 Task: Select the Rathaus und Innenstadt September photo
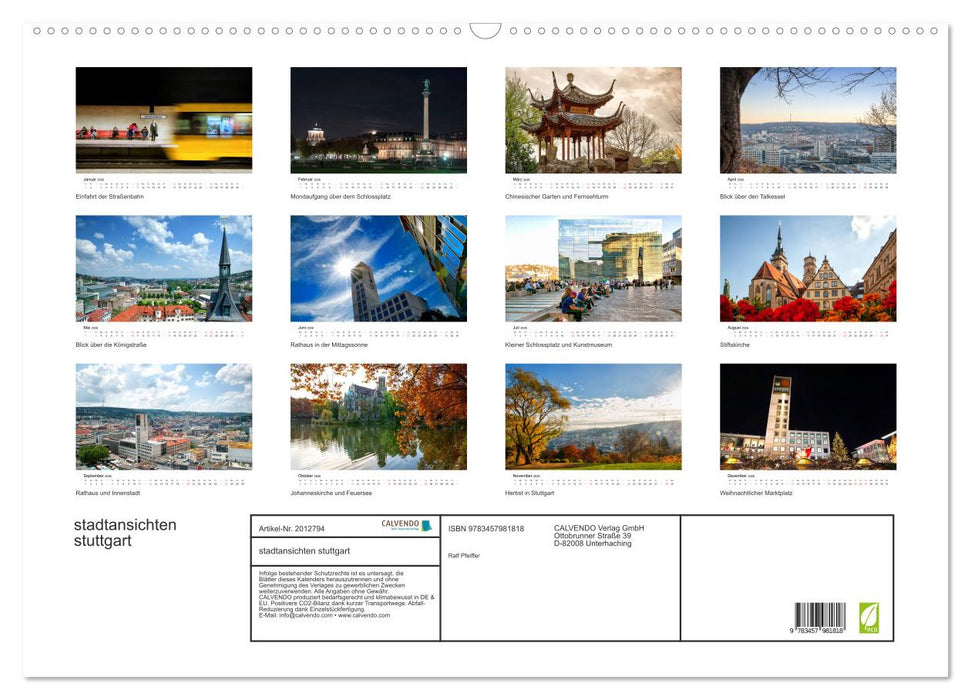point(164,417)
